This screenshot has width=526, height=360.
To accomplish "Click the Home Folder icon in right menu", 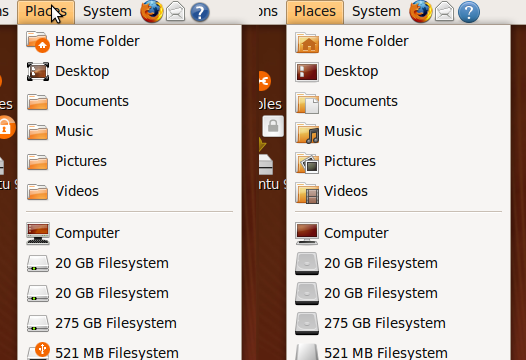I will 307,42.
